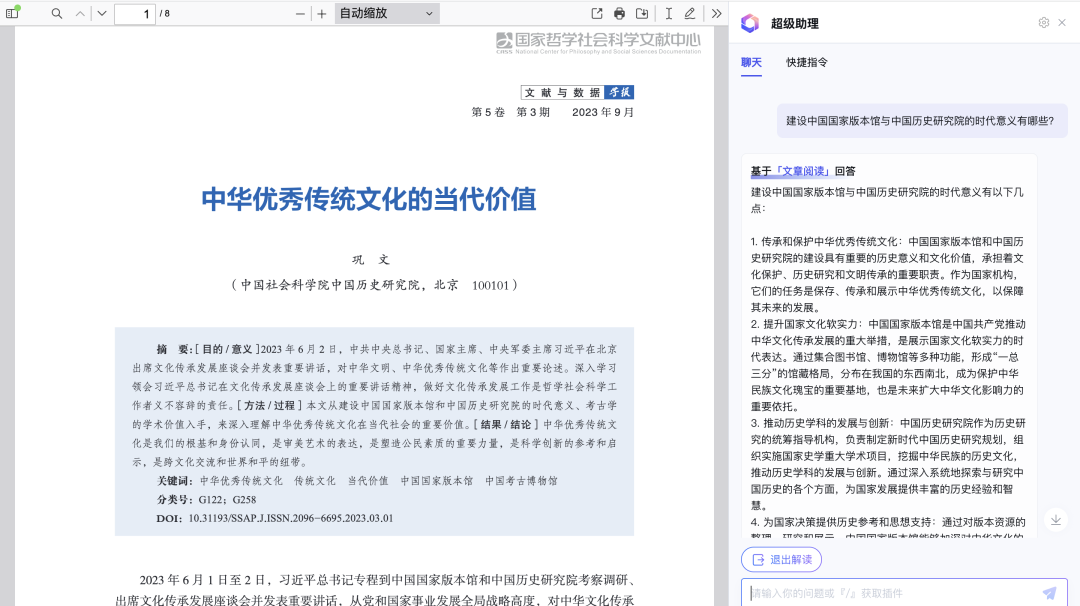Screen dimensions: 1080x606
Task: Expand more toolbar tools
Action: [716, 13]
